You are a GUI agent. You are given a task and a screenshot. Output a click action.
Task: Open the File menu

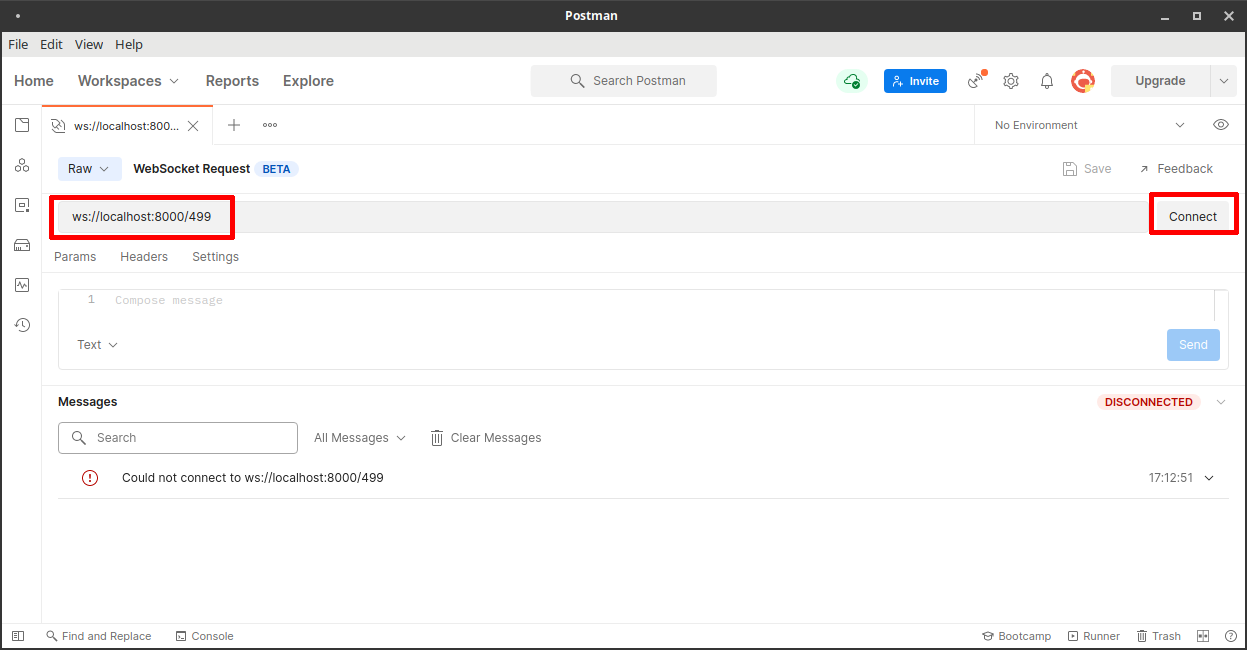tap(18, 45)
